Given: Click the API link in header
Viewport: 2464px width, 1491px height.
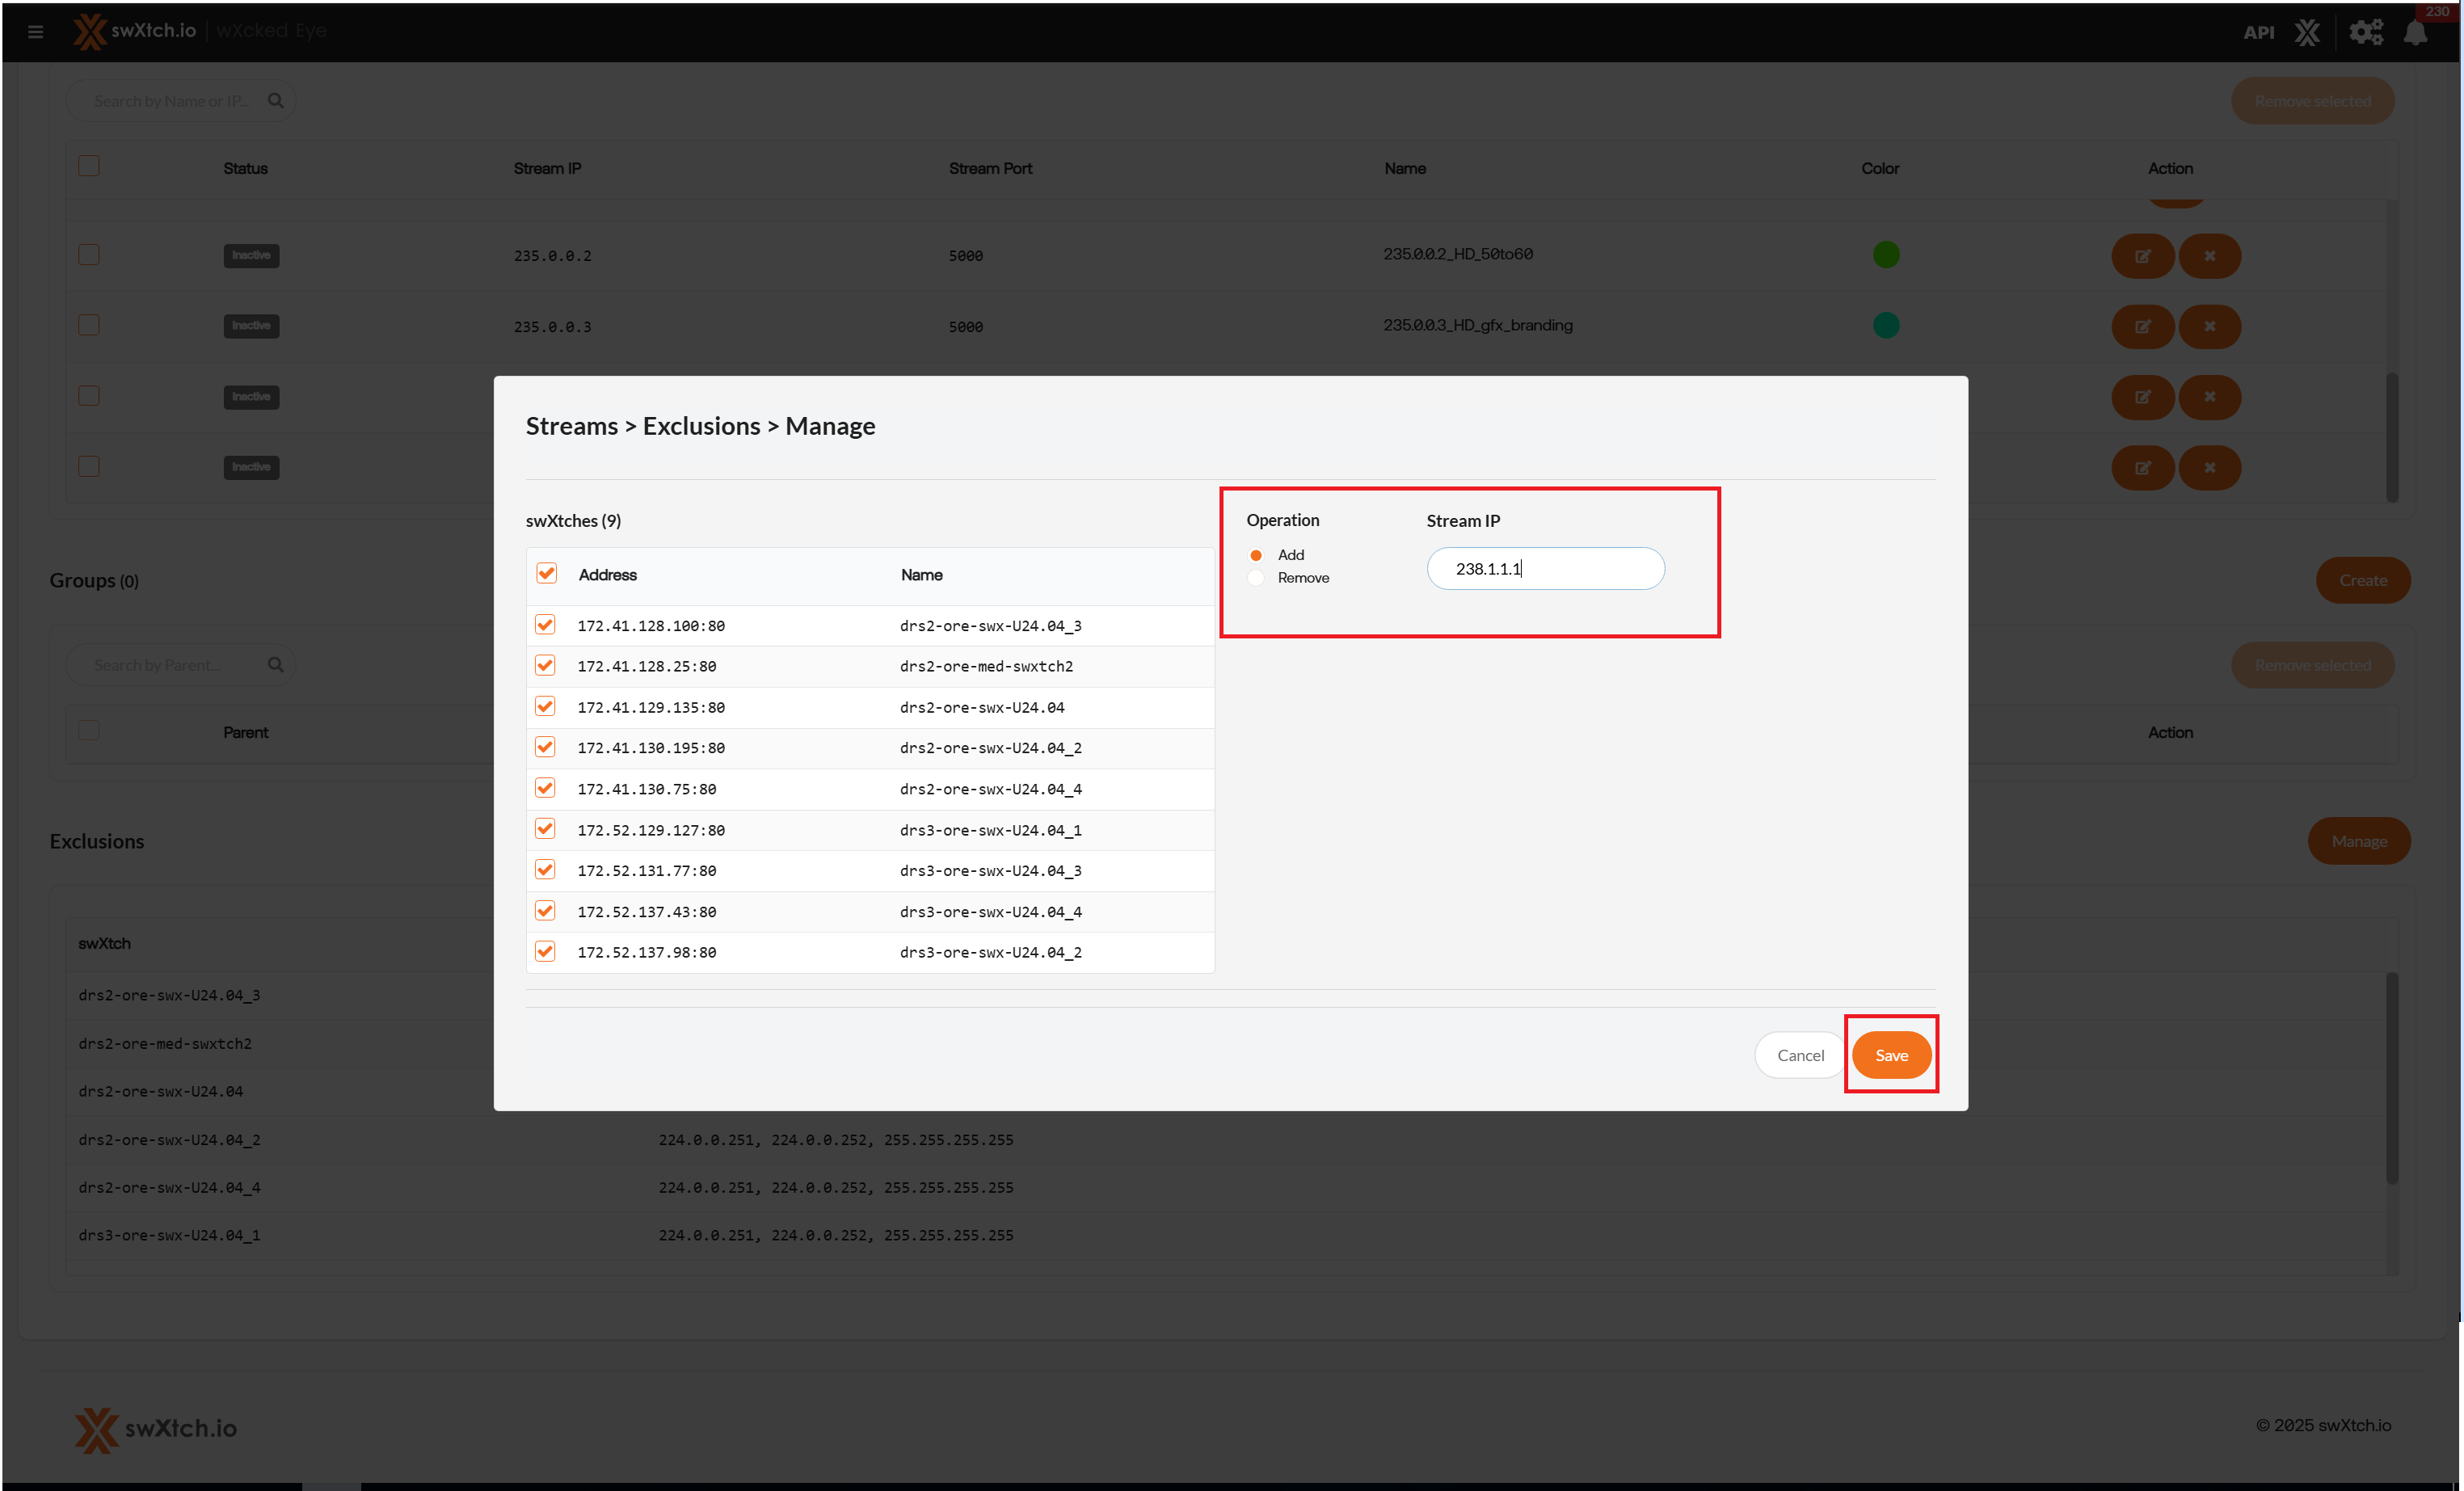Looking at the screenshot, I should pos(2258,32).
